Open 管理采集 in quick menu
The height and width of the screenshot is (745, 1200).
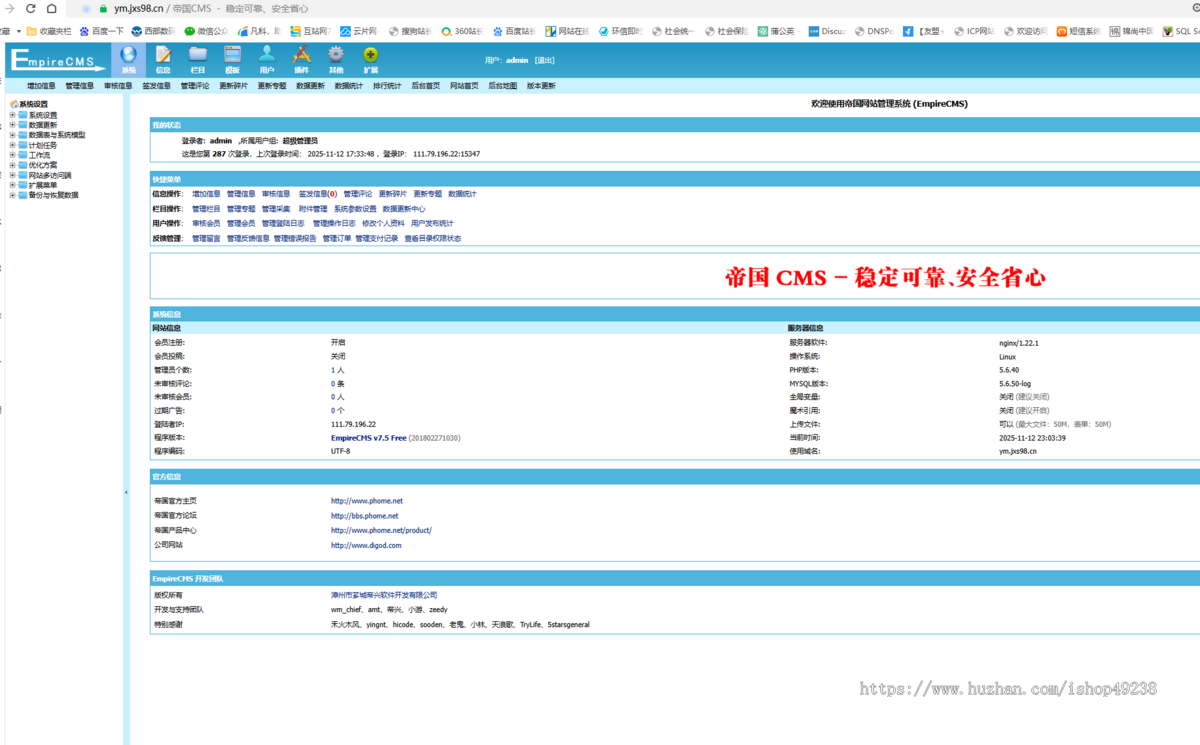pyautogui.click(x=276, y=209)
